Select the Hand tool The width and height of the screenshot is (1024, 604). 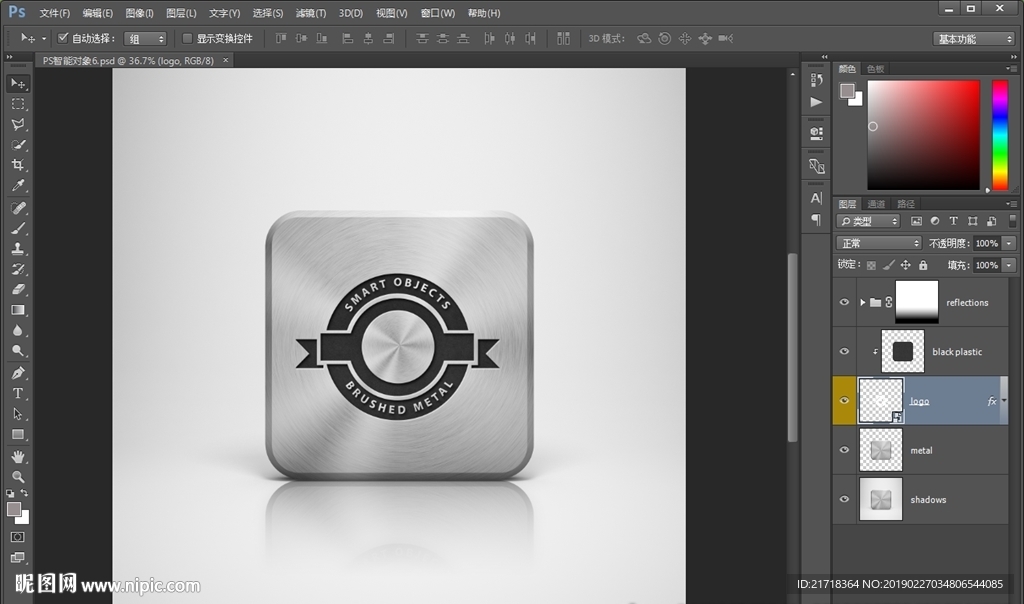18,456
